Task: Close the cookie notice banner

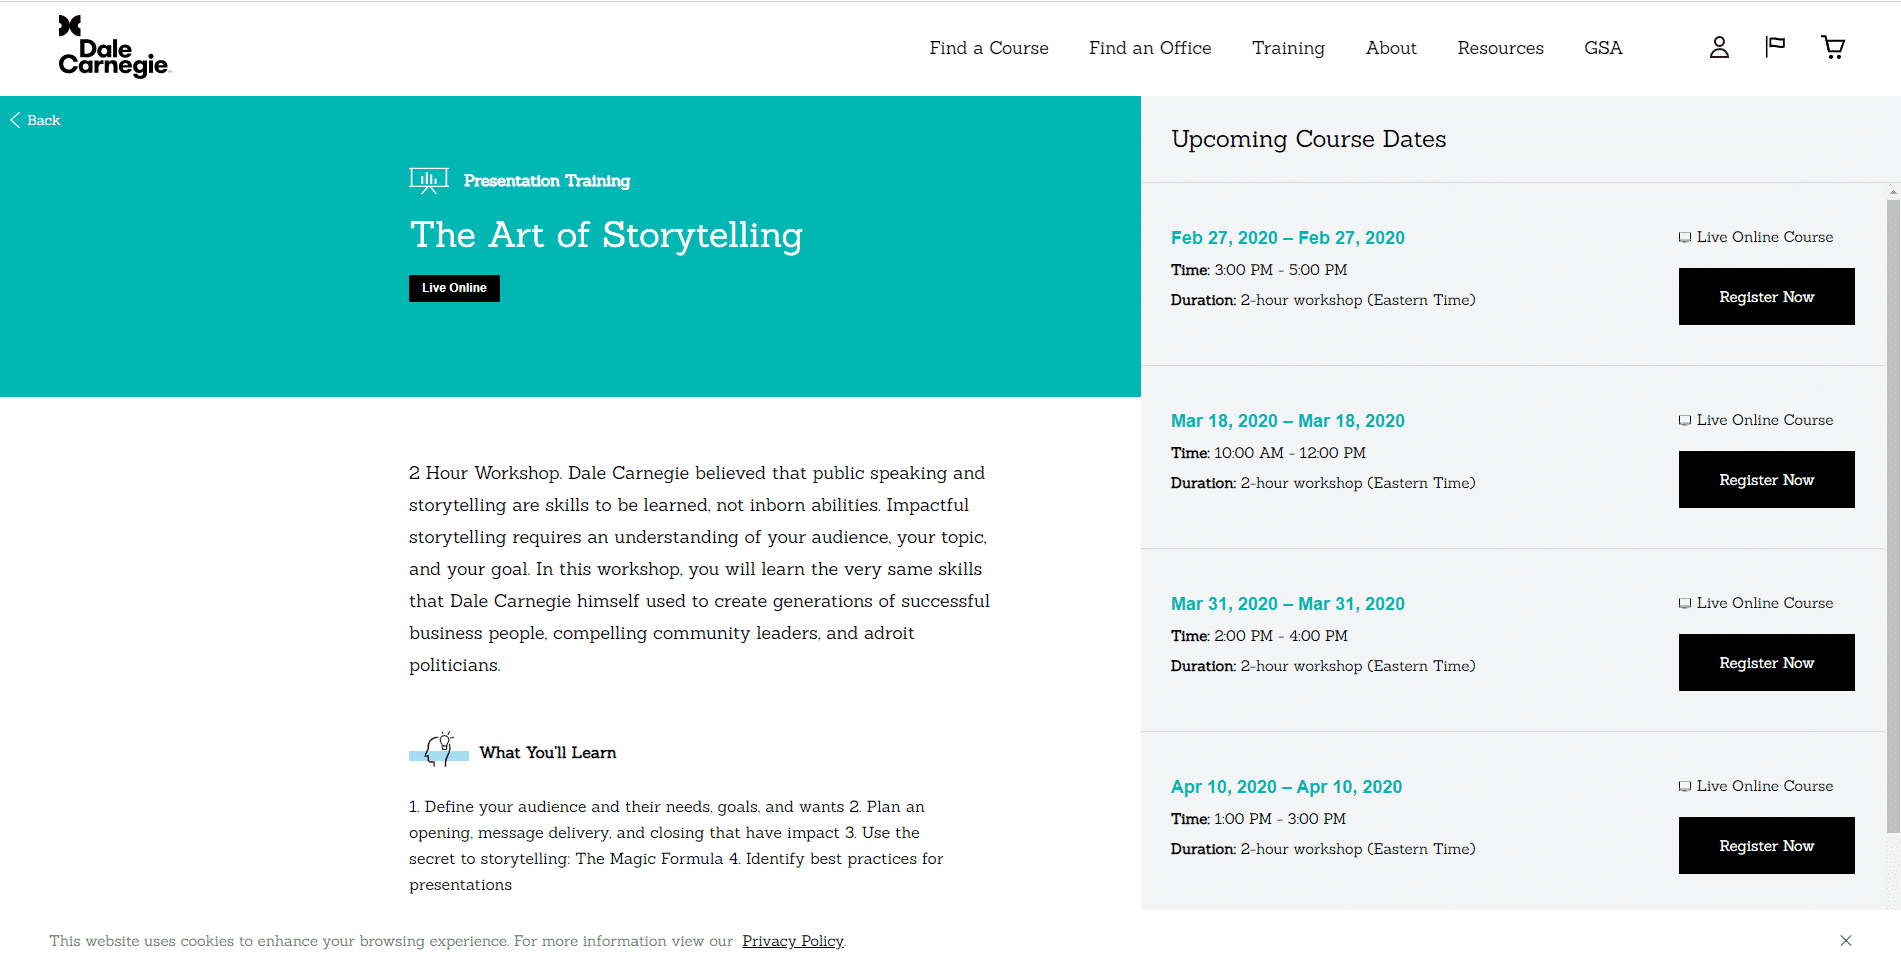Action: tap(1846, 941)
